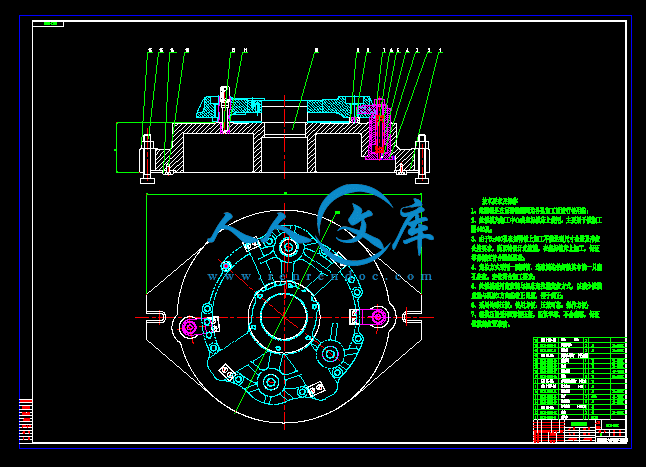The height and width of the screenshot is (467, 646).
Task: Click the first numbered technical requirement line
Action: [x=529, y=210]
